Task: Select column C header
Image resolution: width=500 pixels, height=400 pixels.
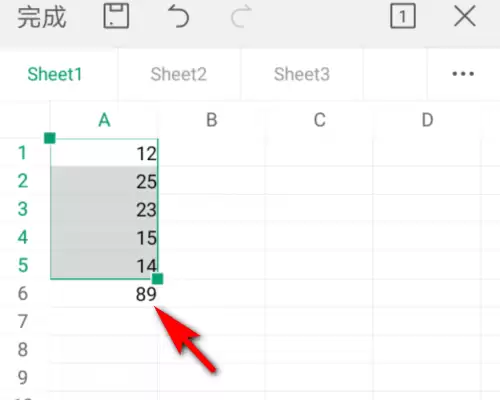Action: pos(320,120)
